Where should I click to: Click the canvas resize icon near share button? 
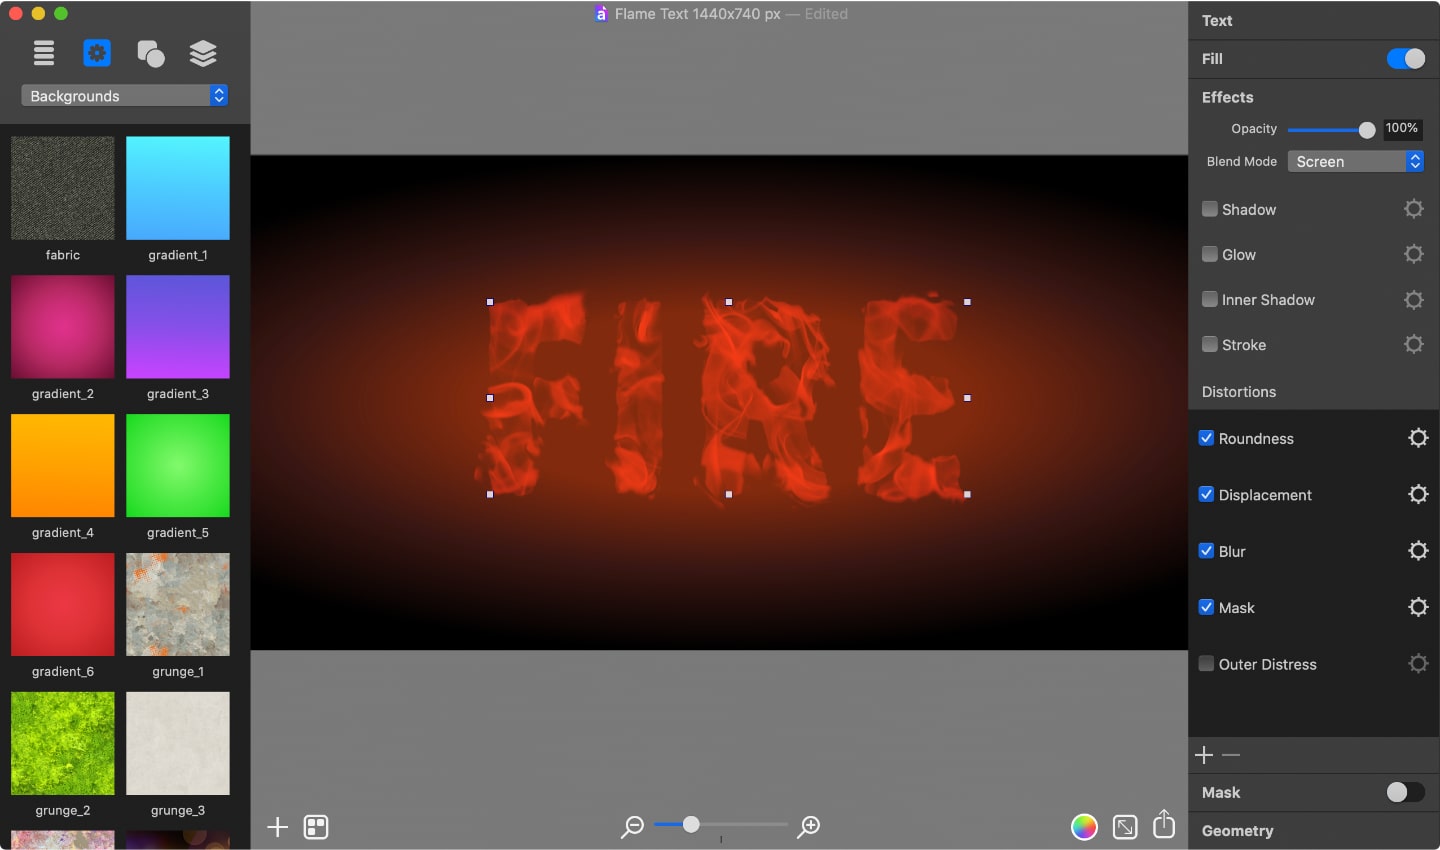[x=1124, y=827]
